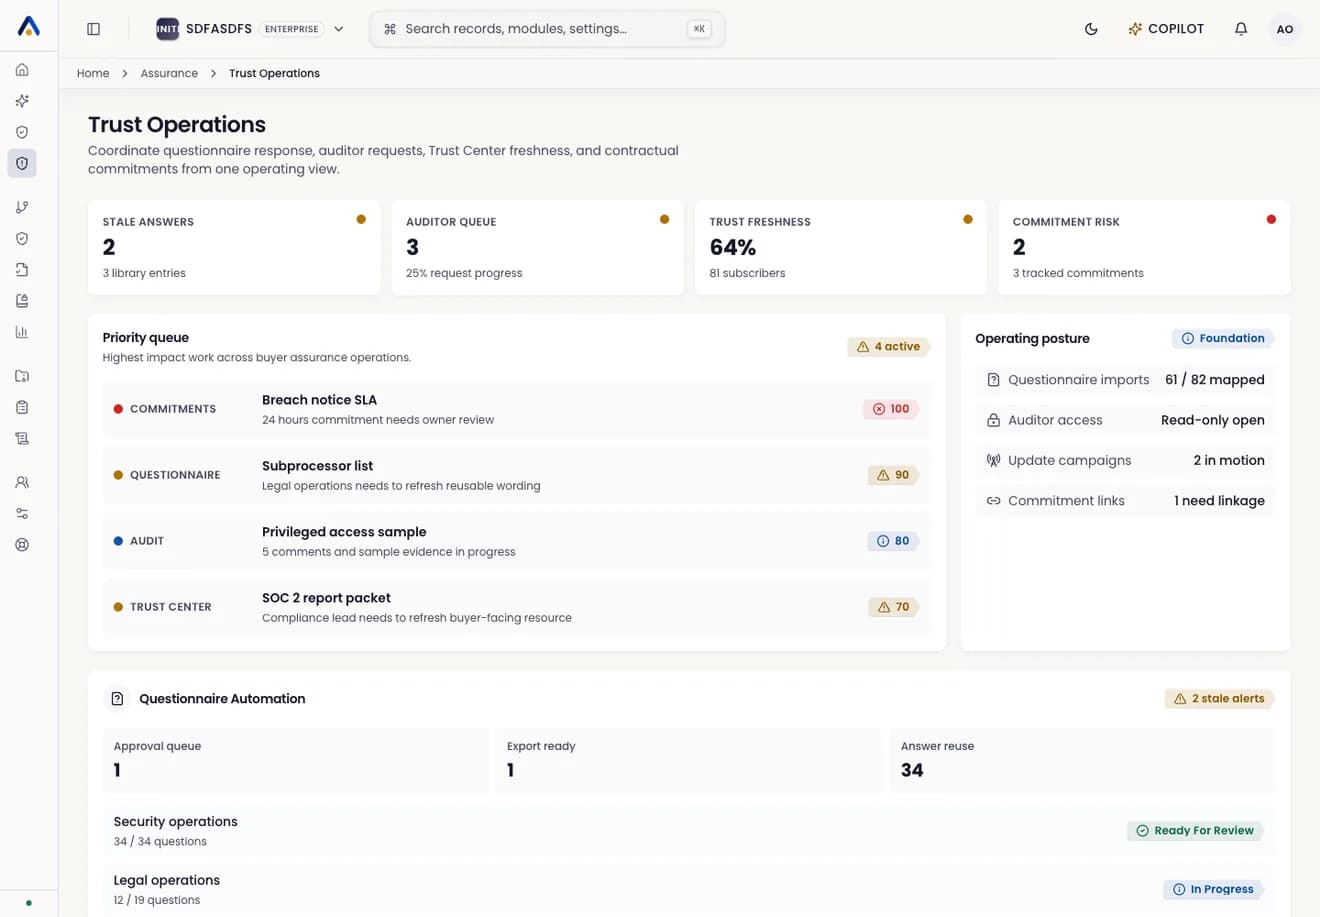Open the Stale Answers metric card
The width and height of the screenshot is (1320, 917).
tap(234, 247)
